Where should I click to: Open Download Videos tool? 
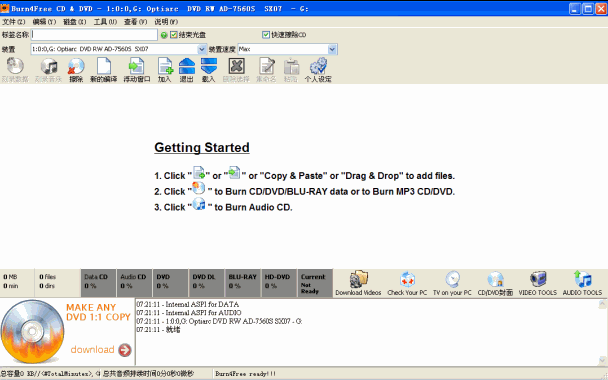click(358, 283)
